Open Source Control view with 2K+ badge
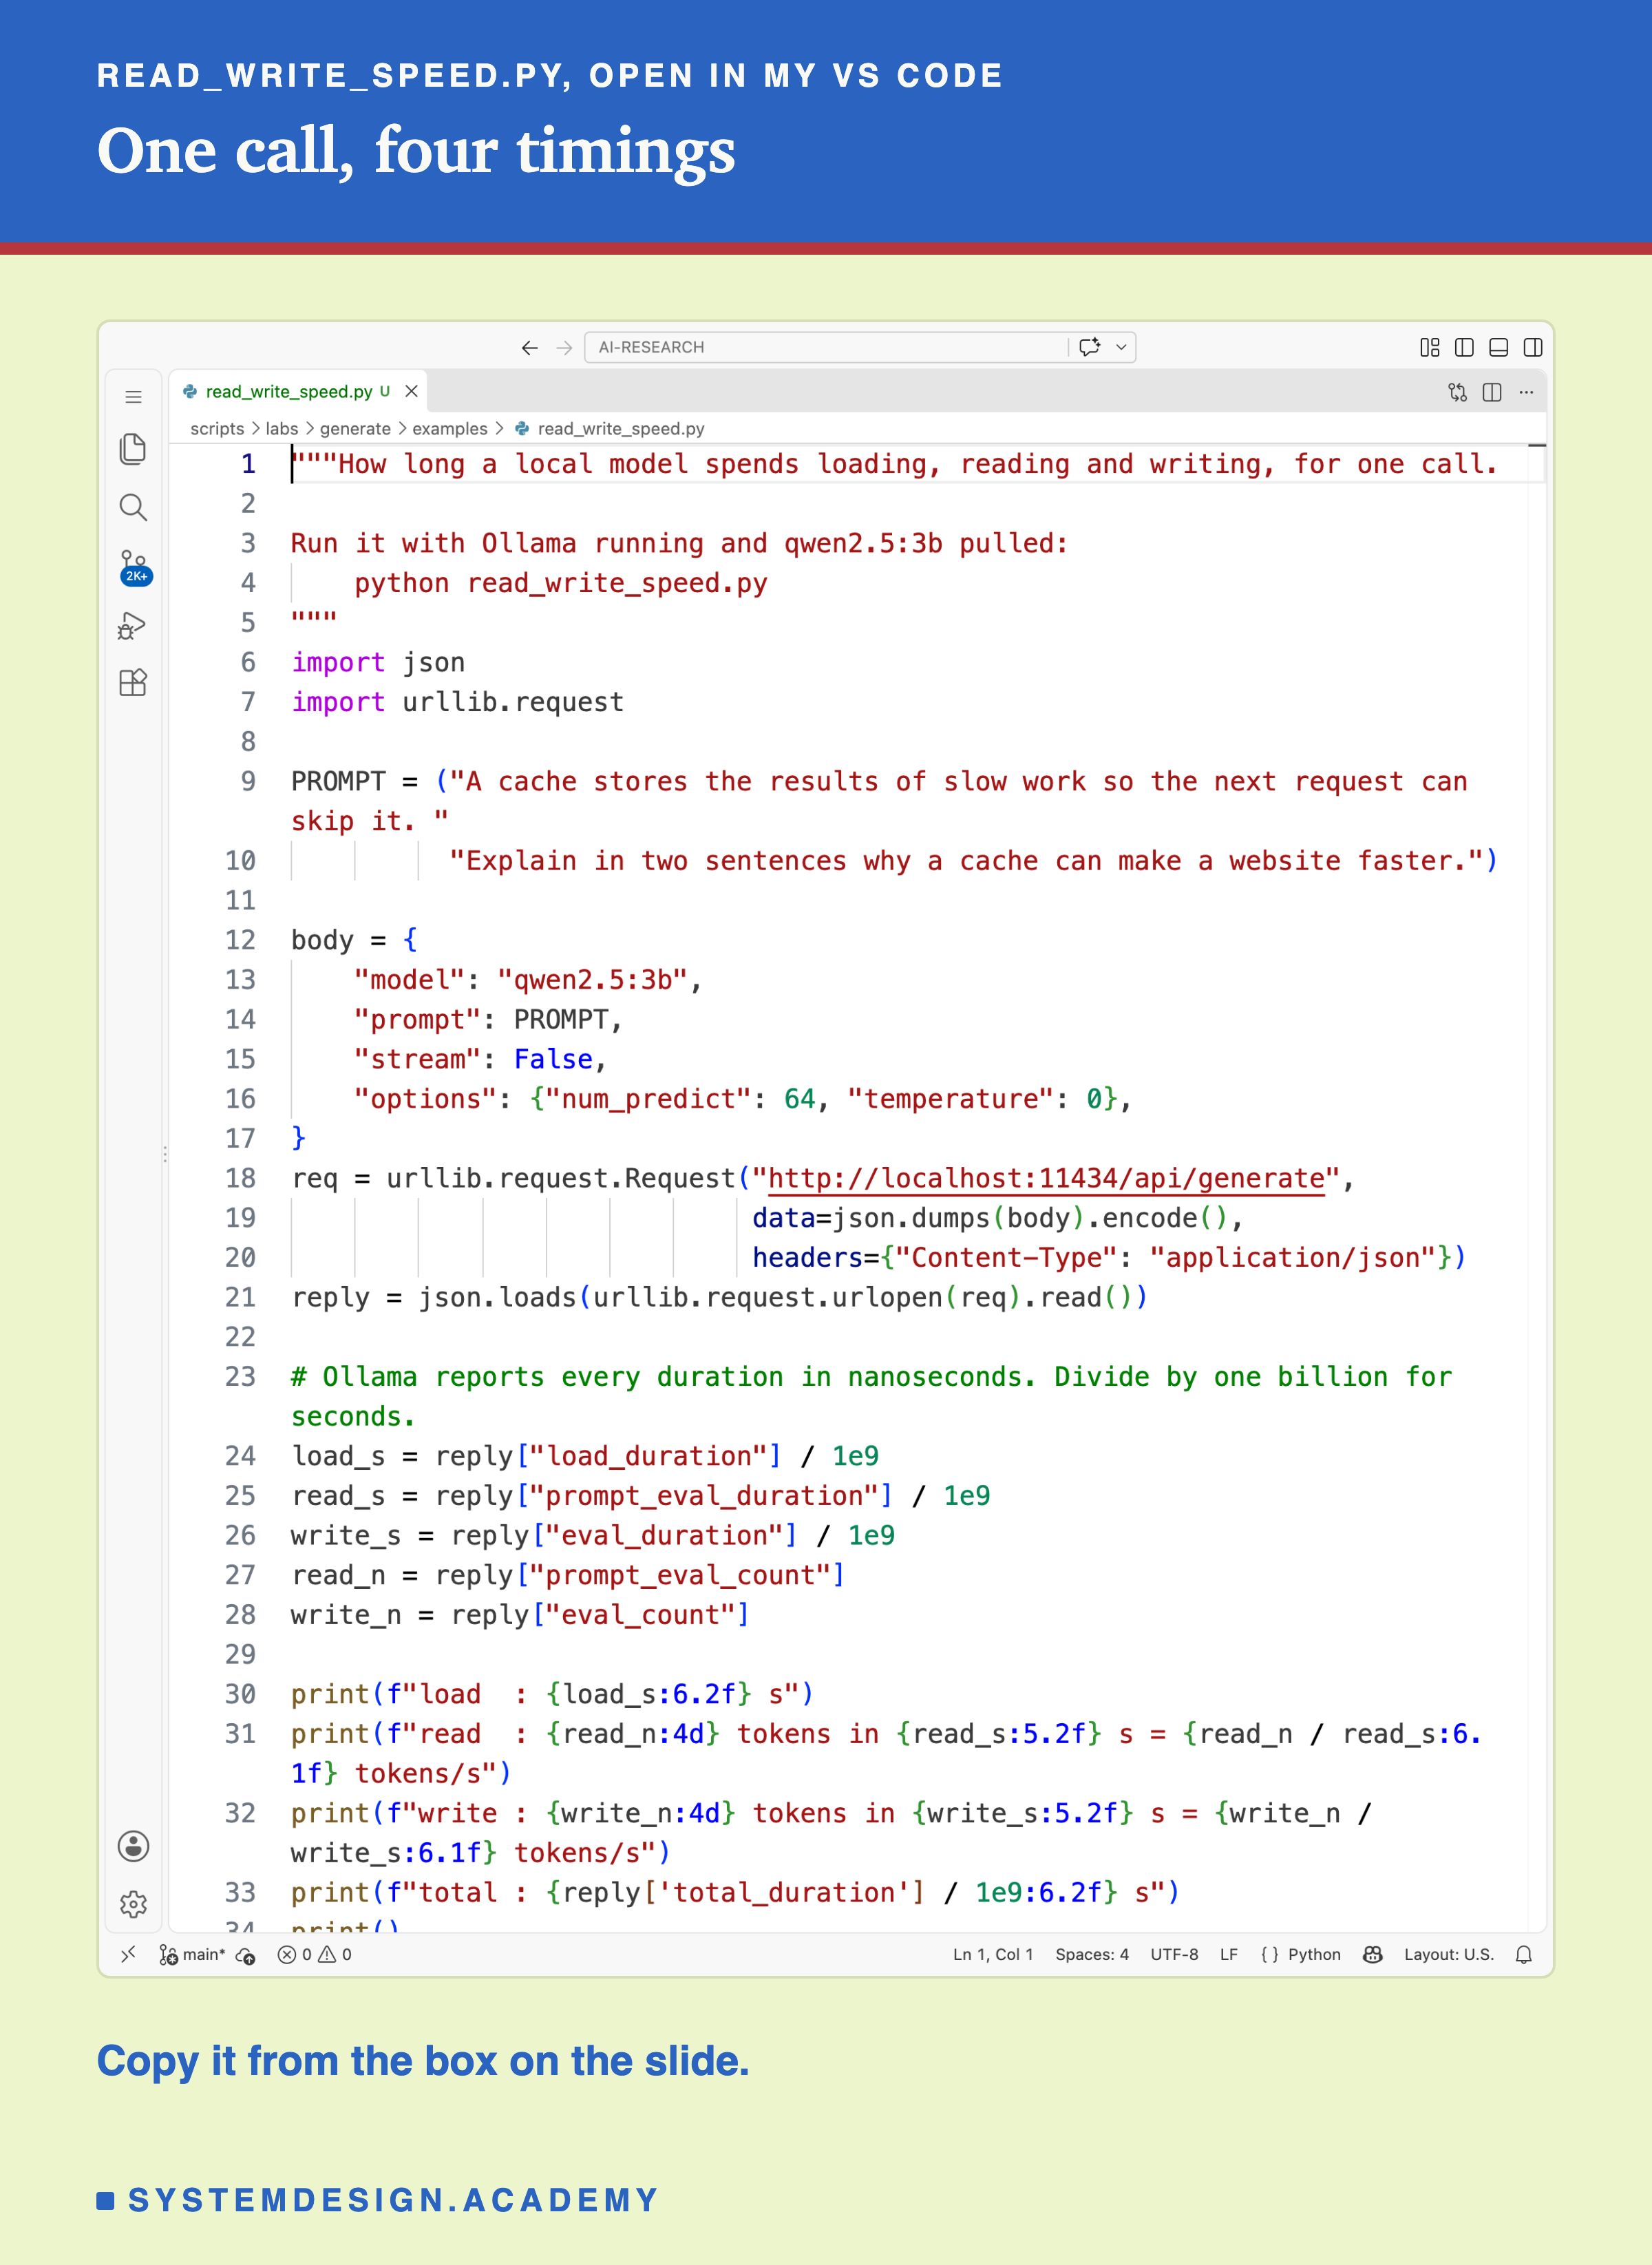The image size is (1652, 2265). 134,566
